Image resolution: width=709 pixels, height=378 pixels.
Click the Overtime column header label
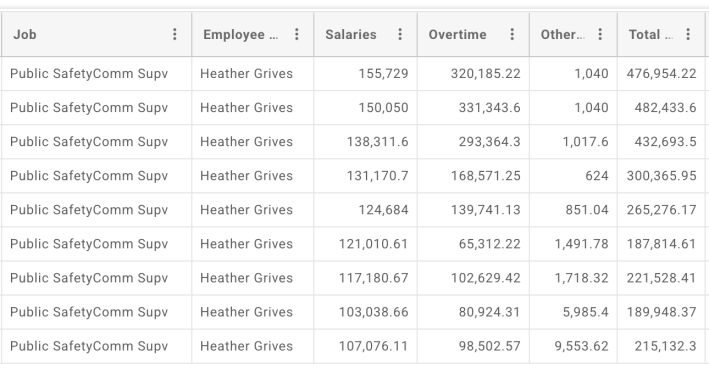tap(458, 34)
